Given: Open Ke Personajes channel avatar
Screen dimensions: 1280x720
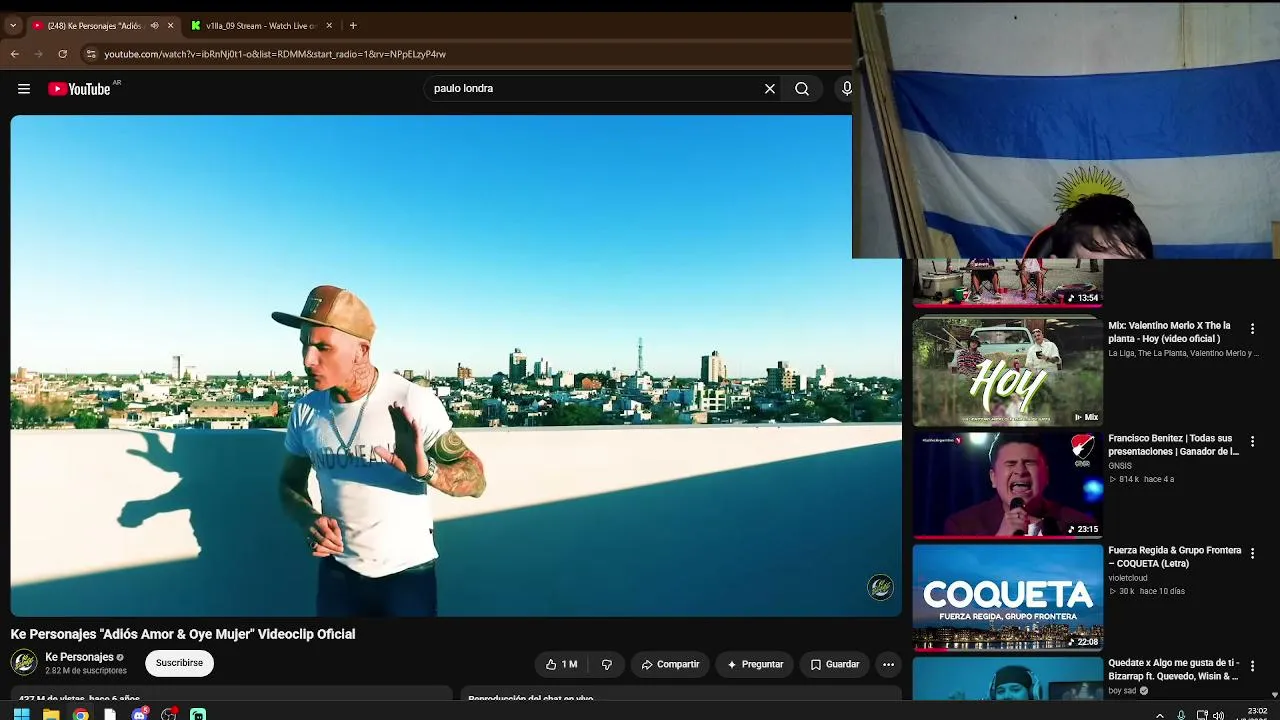Looking at the screenshot, I should pyautogui.click(x=24, y=662).
